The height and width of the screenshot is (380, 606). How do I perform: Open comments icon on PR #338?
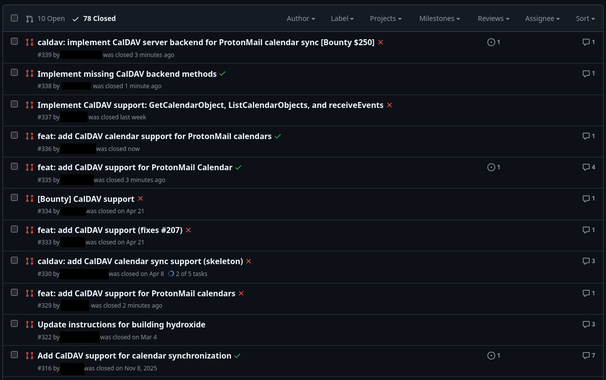point(589,73)
